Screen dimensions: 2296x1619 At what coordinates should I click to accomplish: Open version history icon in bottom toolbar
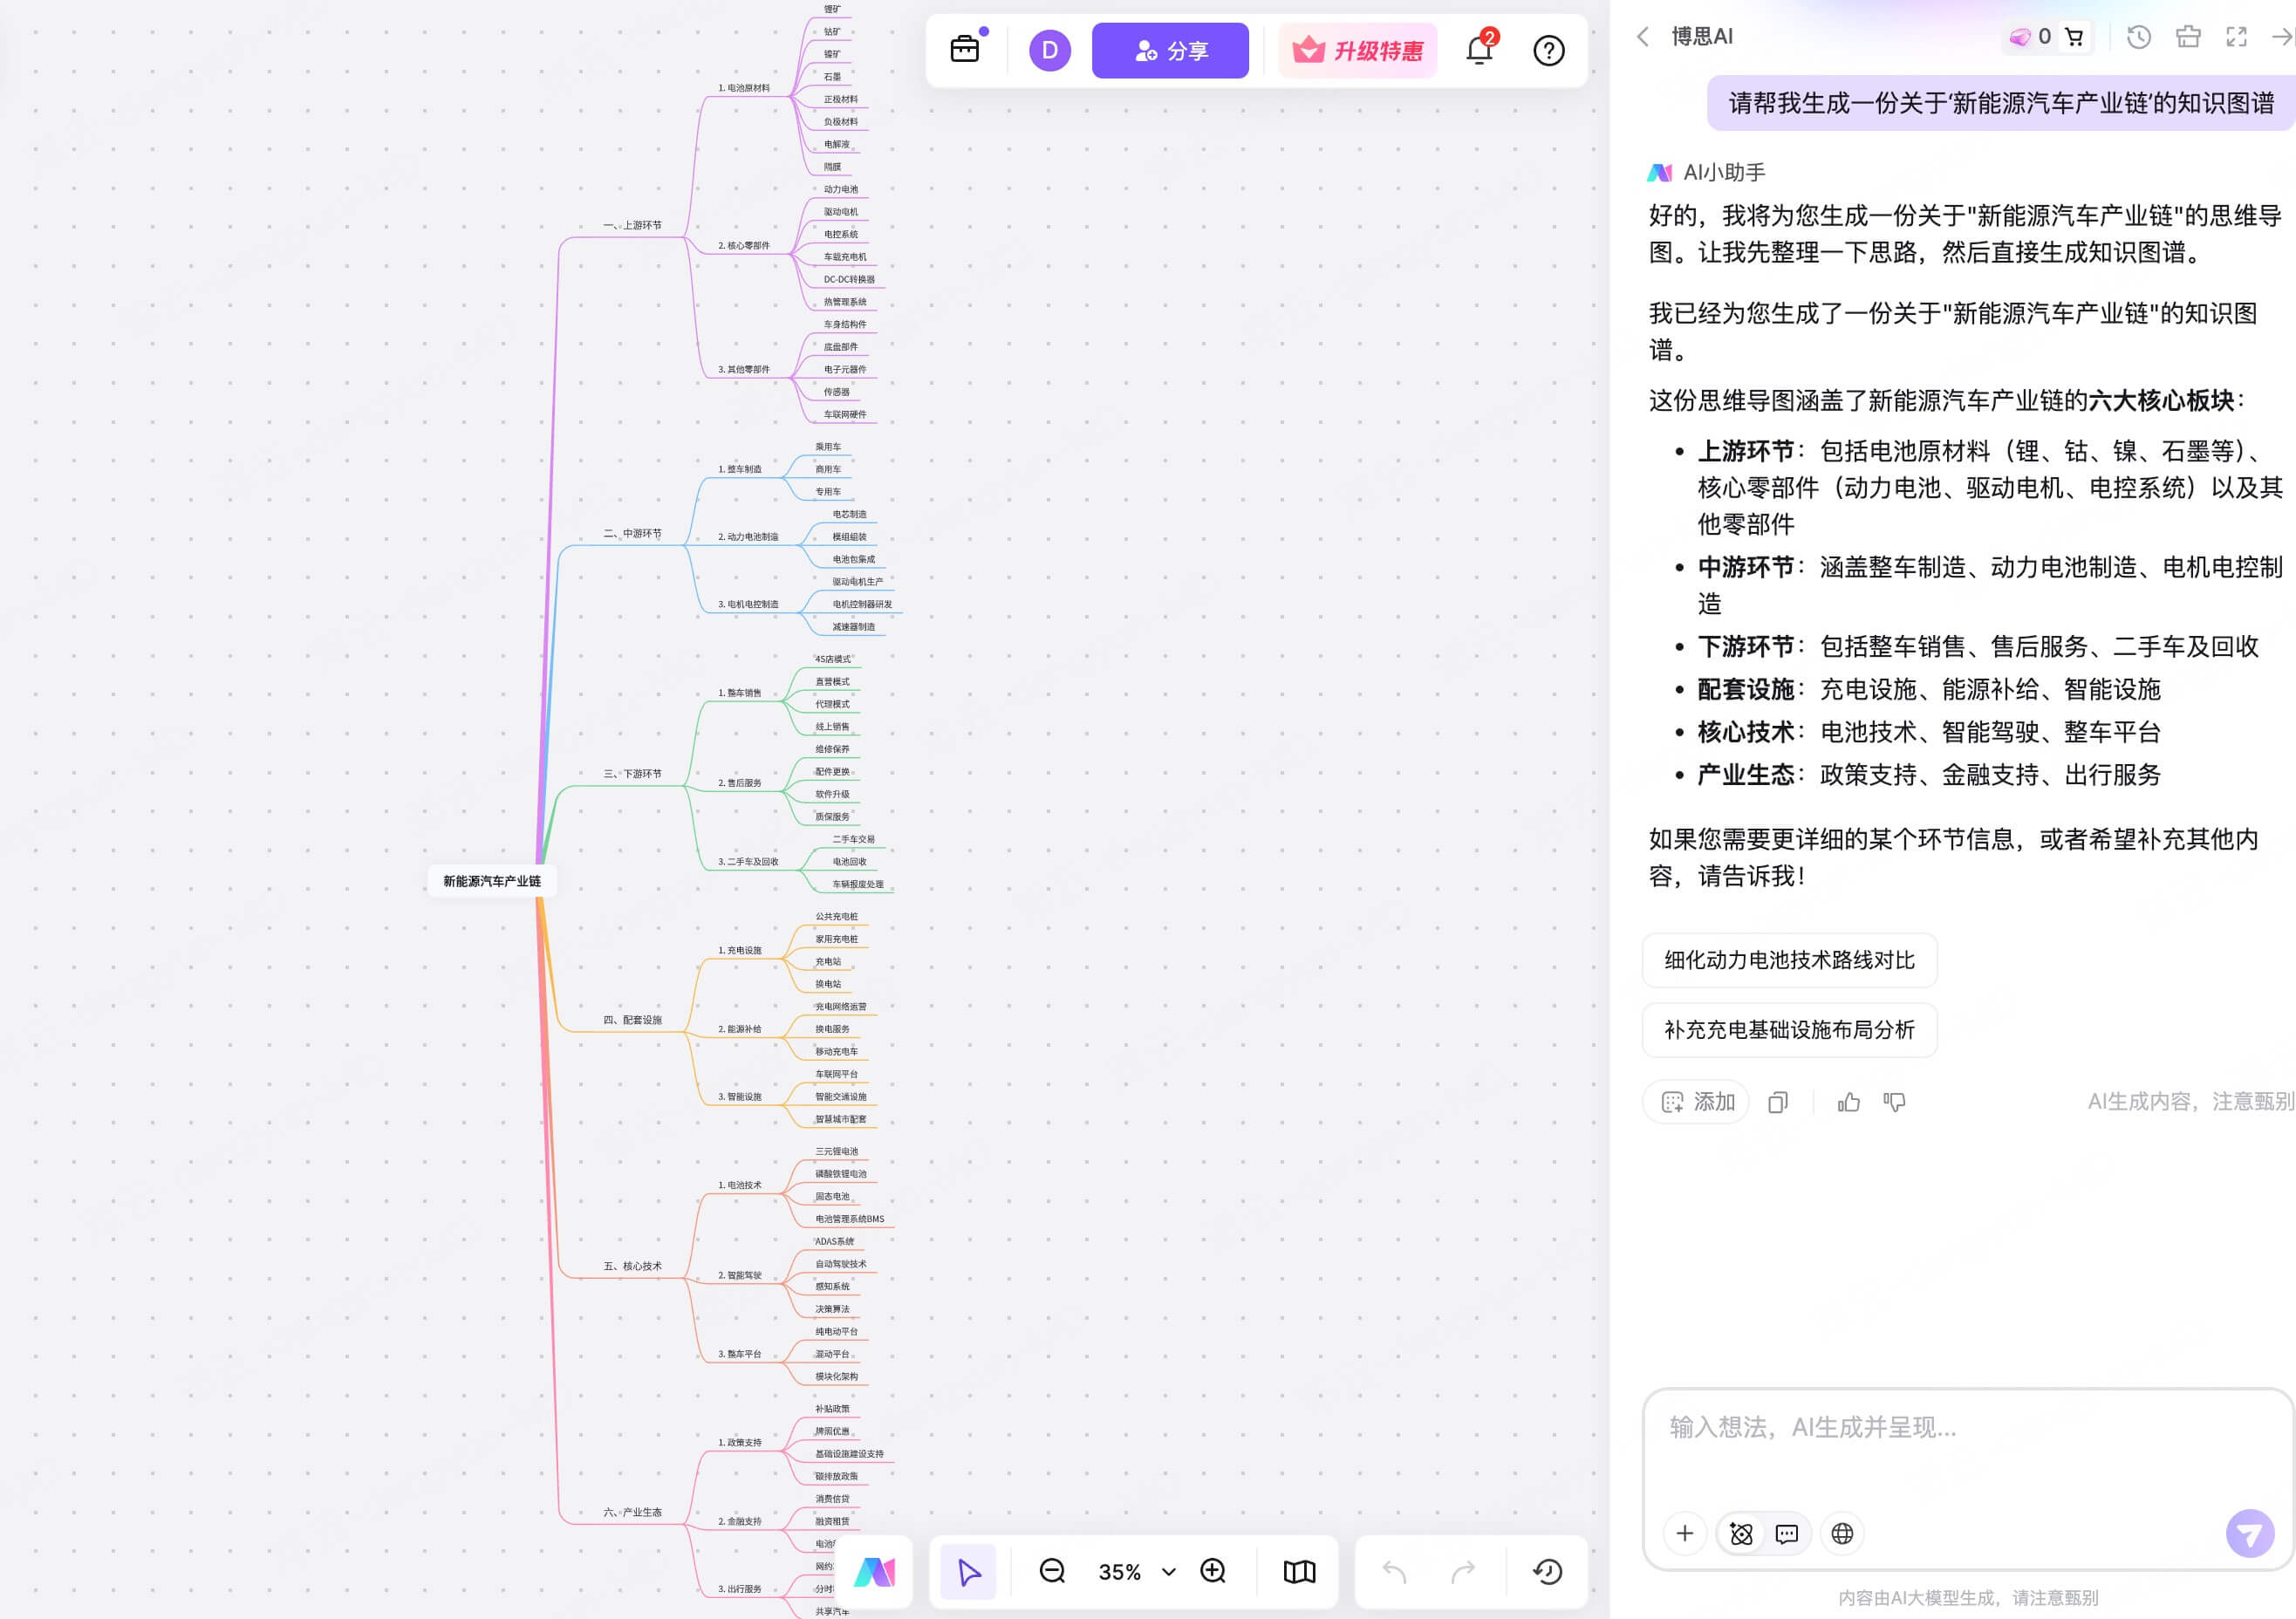pyautogui.click(x=1548, y=1572)
